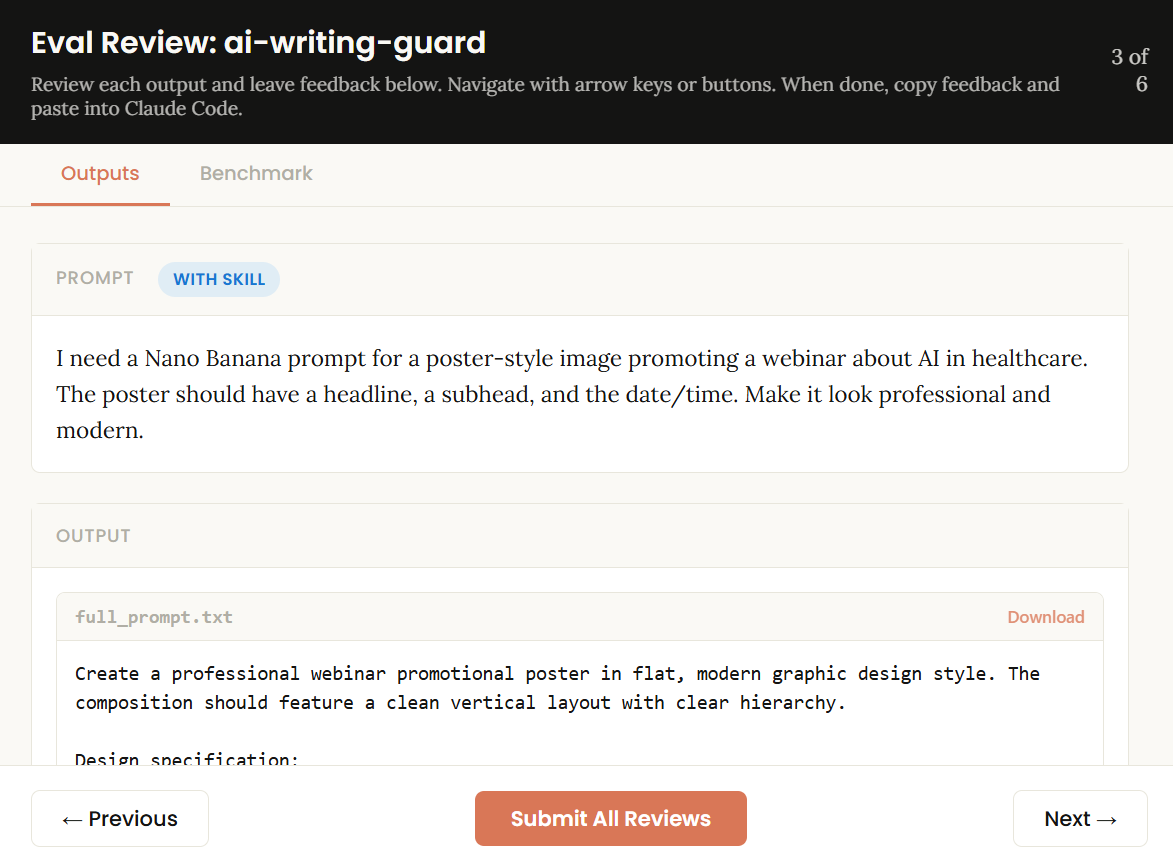Switch to the Benchmark tab

pos(256,174)
